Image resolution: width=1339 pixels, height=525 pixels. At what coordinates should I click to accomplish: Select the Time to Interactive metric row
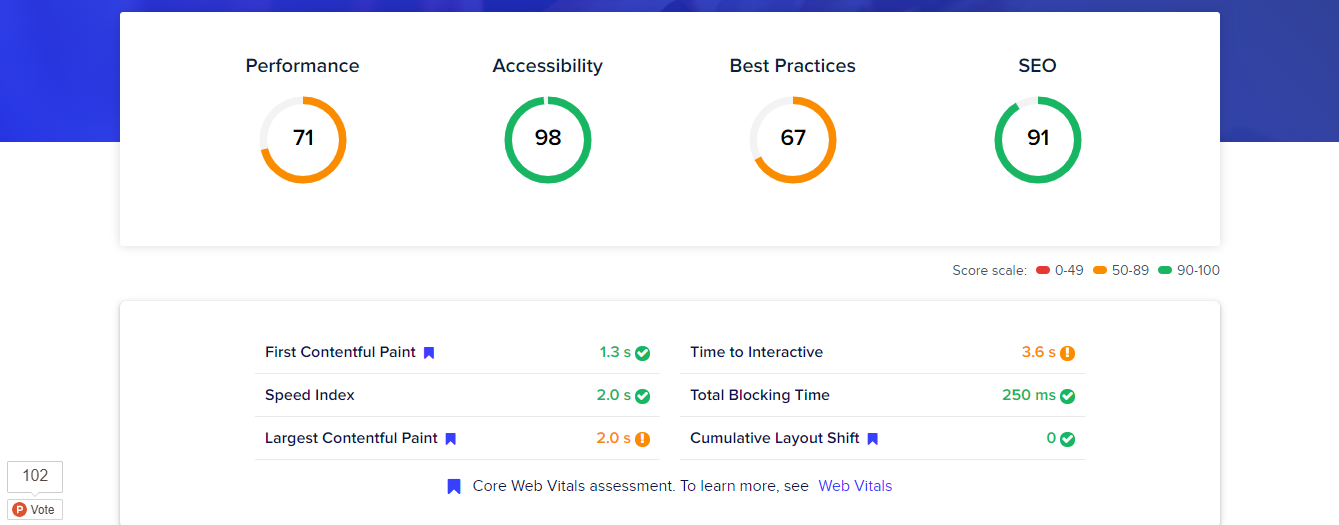point(882,353)
